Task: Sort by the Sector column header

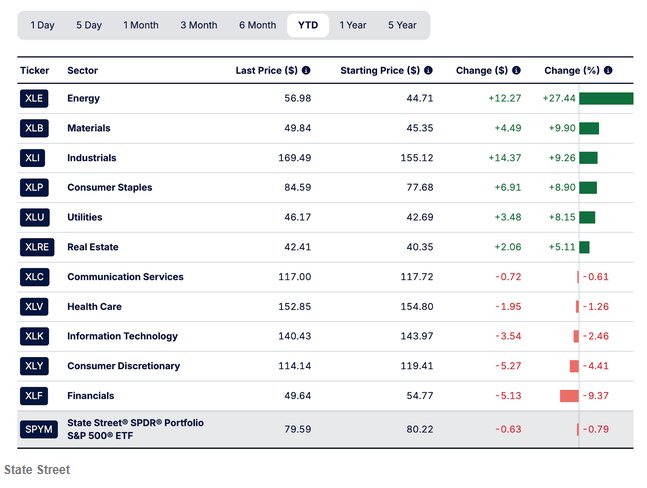Action: coord(82,71)
